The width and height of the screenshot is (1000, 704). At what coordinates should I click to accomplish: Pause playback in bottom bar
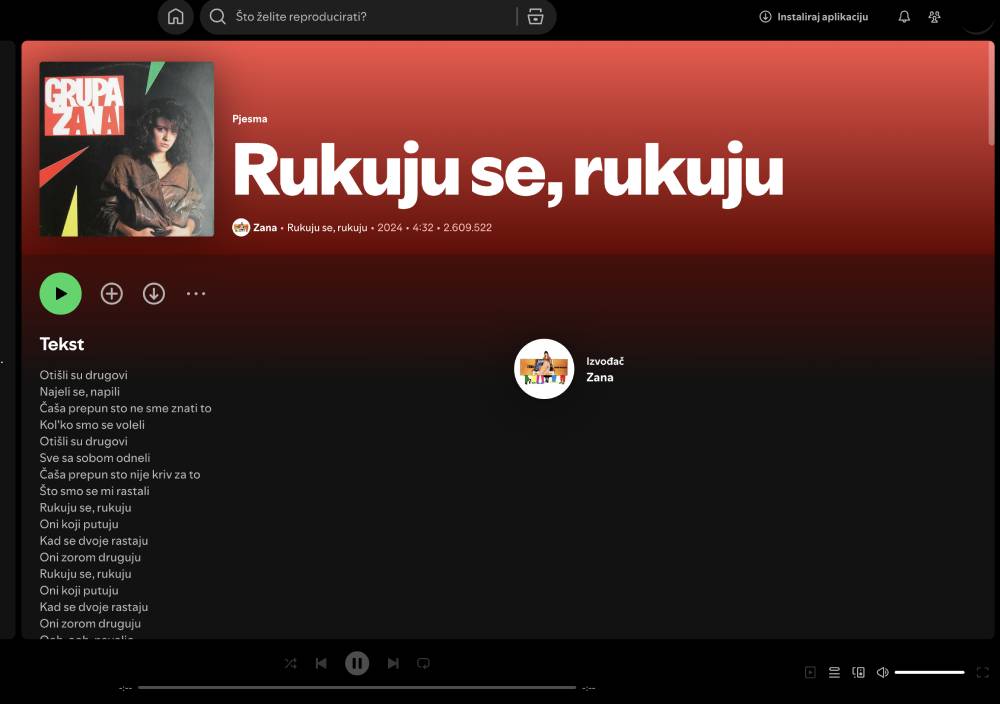[357, 663]
